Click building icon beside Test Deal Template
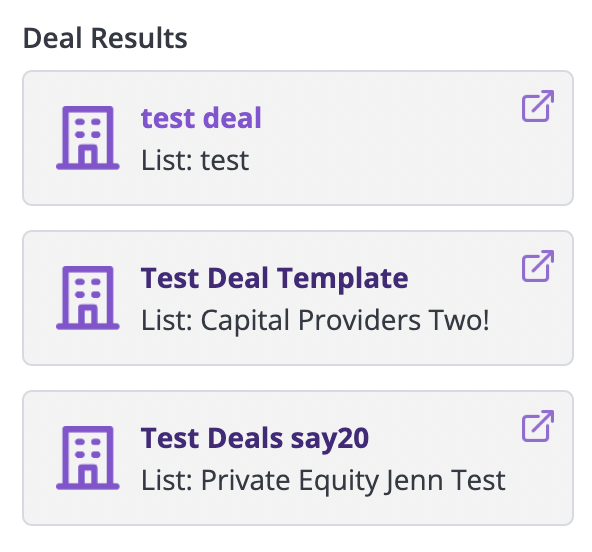 (x=88, y=298)
